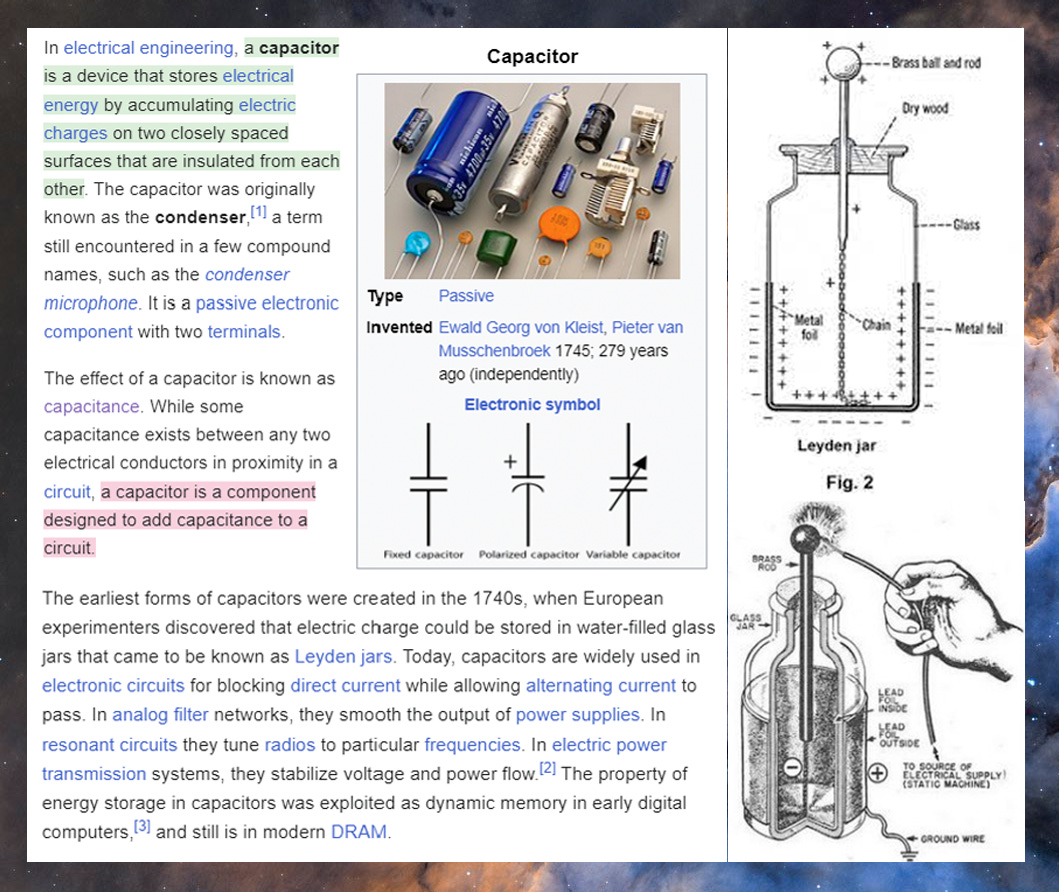The width and height of the screenshot is (1059, 892).
Task: Select the Dry wood diagram label
Action: (925, 108)
